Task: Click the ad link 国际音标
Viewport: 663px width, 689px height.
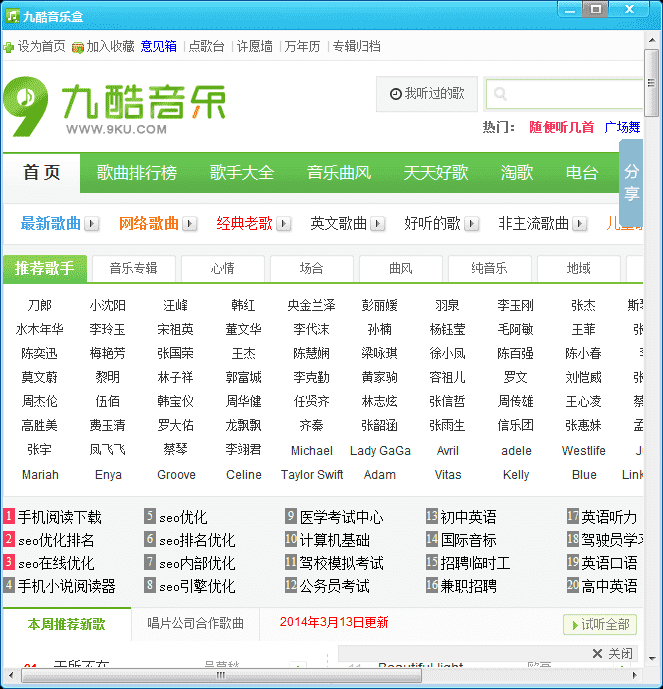Action: [468, 540]
